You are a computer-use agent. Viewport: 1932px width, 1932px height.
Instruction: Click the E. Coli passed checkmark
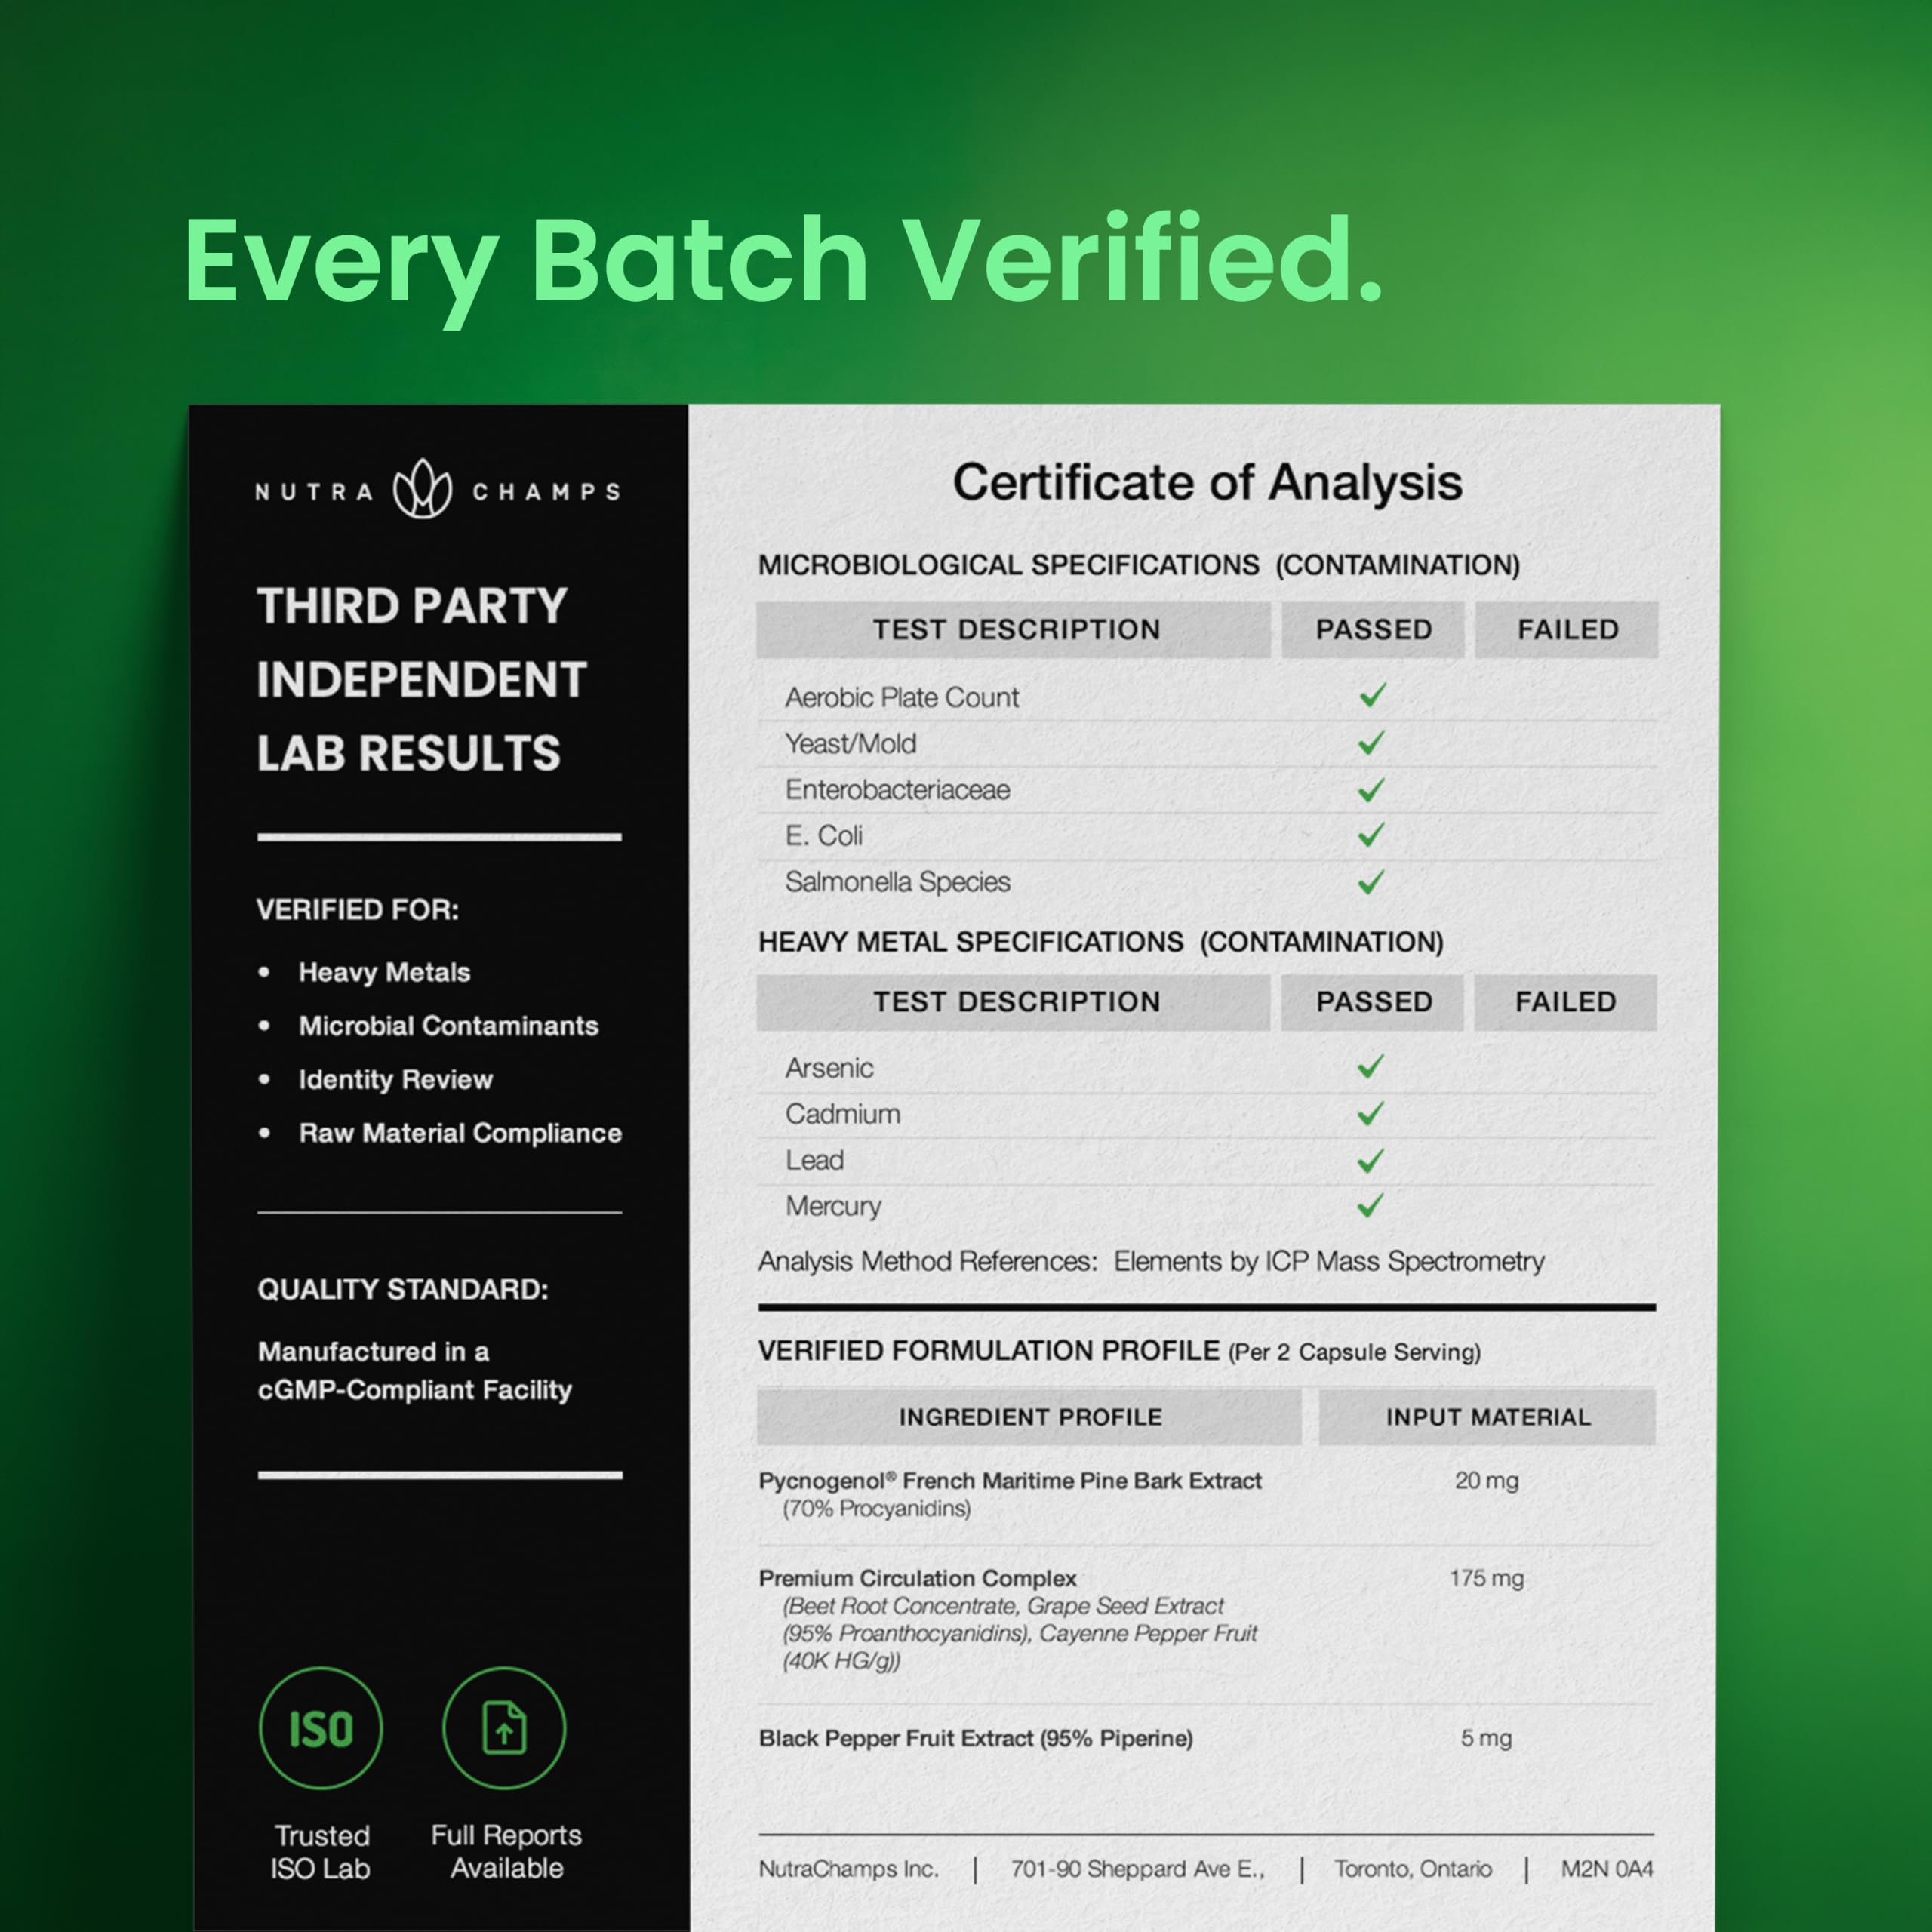pyautogui.click(x=1371, y=834)
